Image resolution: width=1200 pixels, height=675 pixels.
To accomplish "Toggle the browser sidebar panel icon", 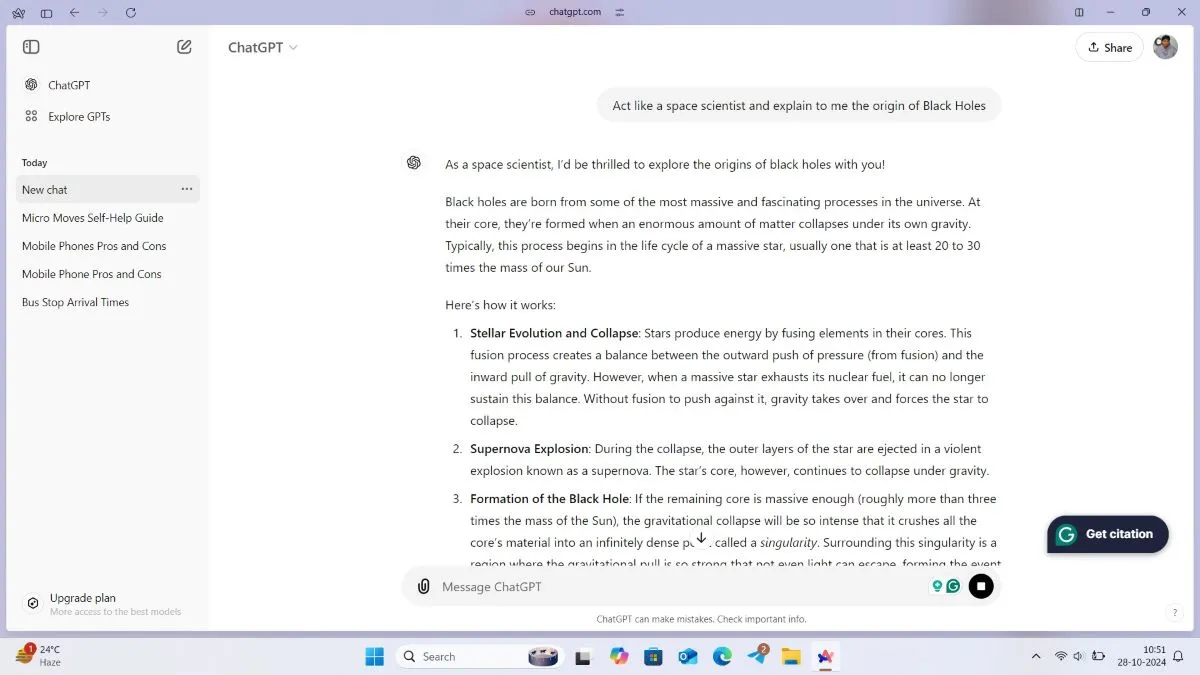I will [46, 12].
